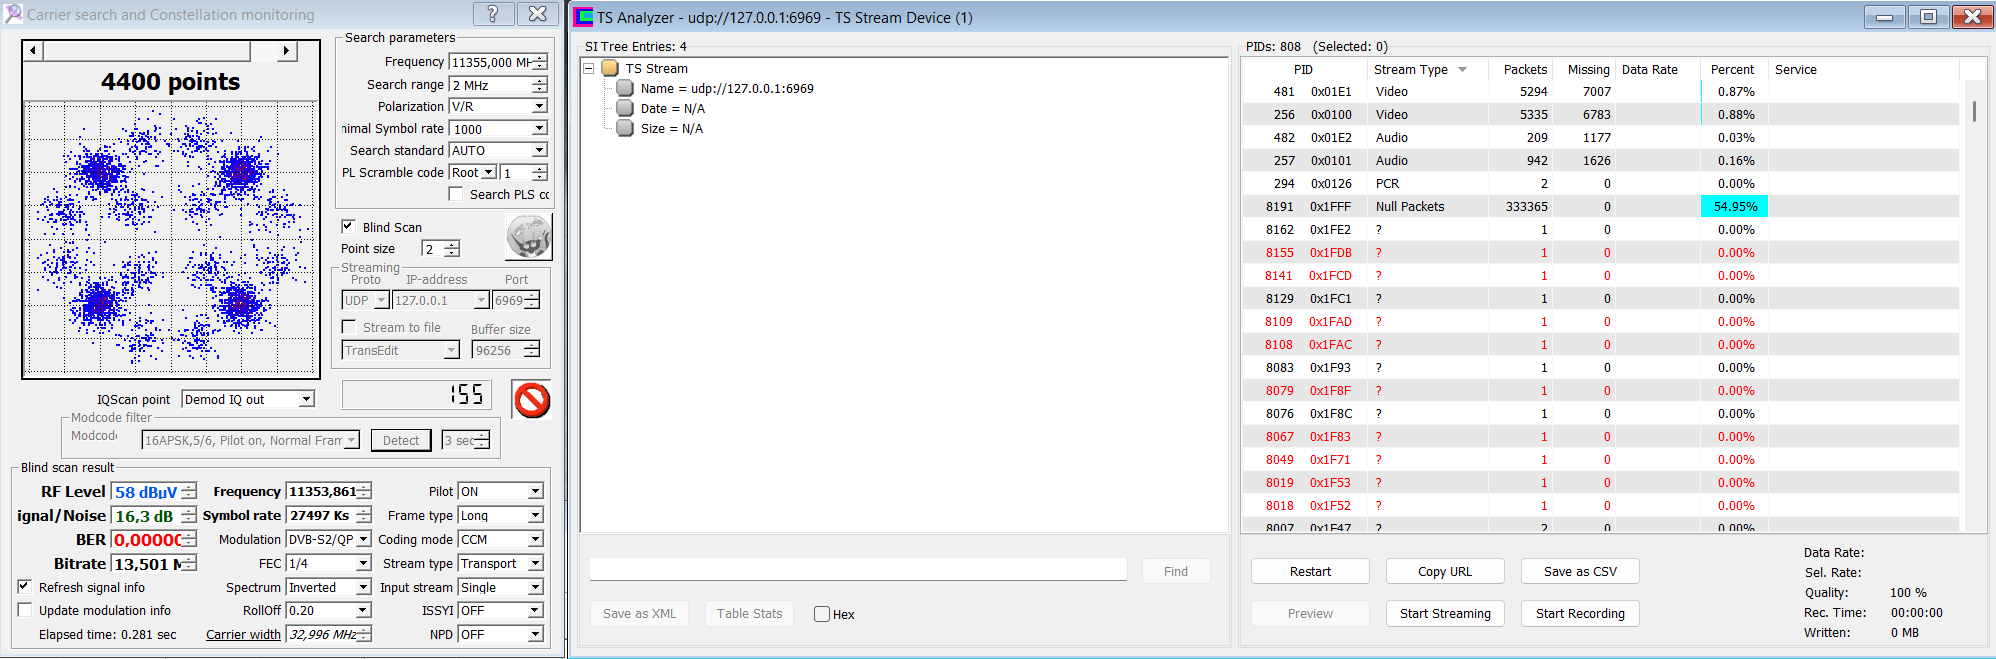Open the RollOff dropdown

[363, 610]
